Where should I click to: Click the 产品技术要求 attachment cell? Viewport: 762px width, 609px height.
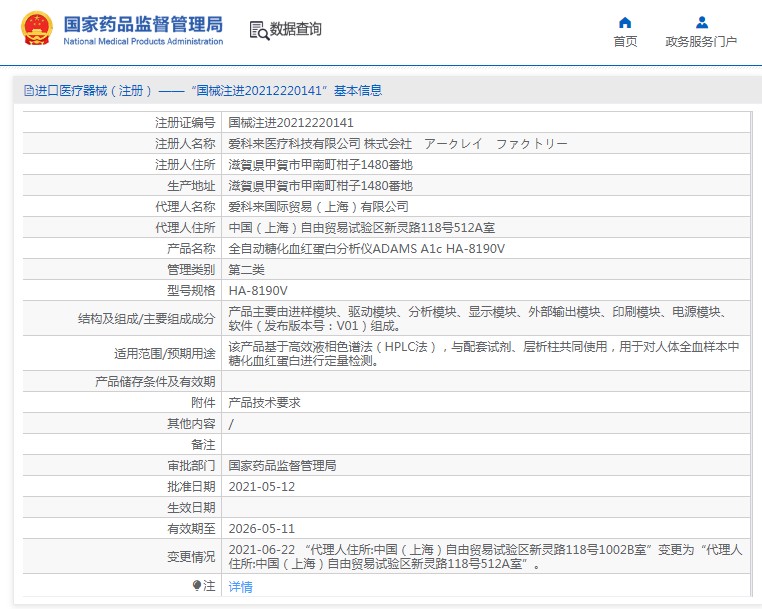[264, 402]
